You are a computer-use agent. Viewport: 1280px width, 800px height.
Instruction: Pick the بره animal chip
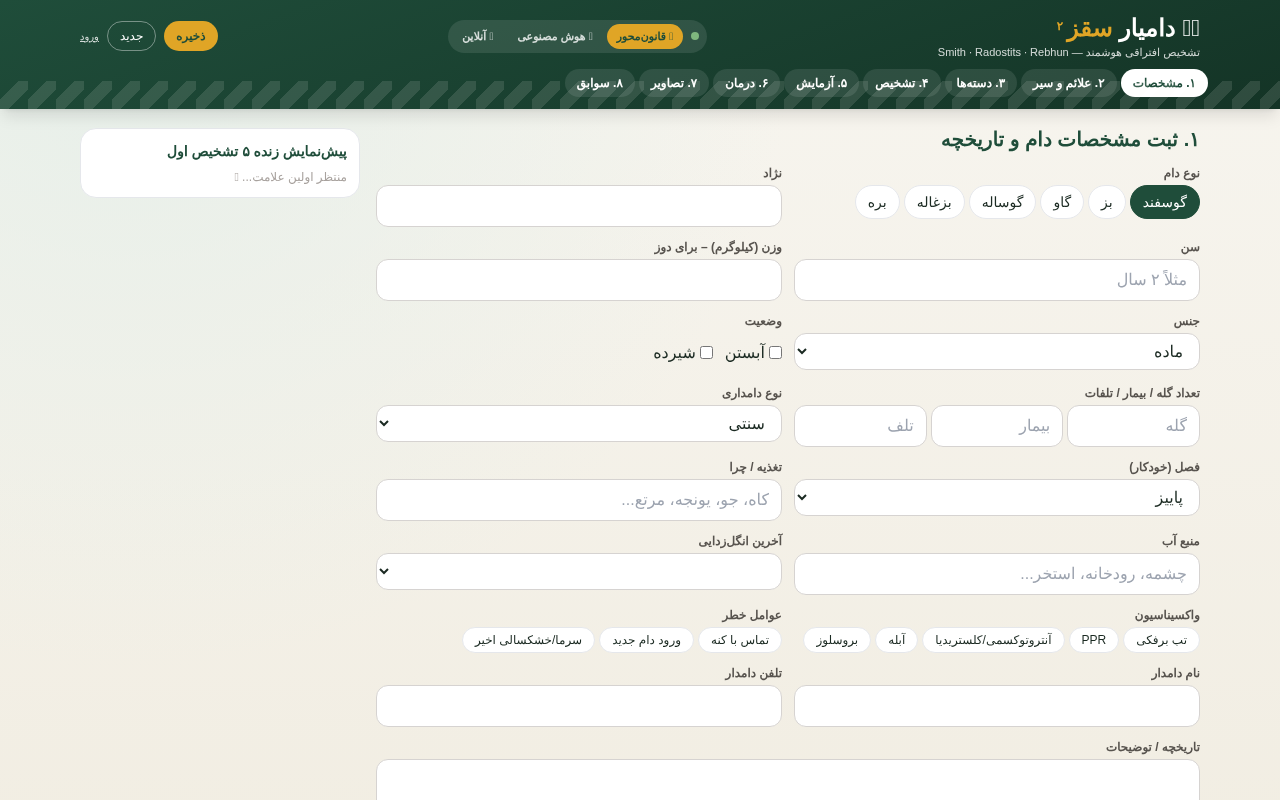pos(877,202)
